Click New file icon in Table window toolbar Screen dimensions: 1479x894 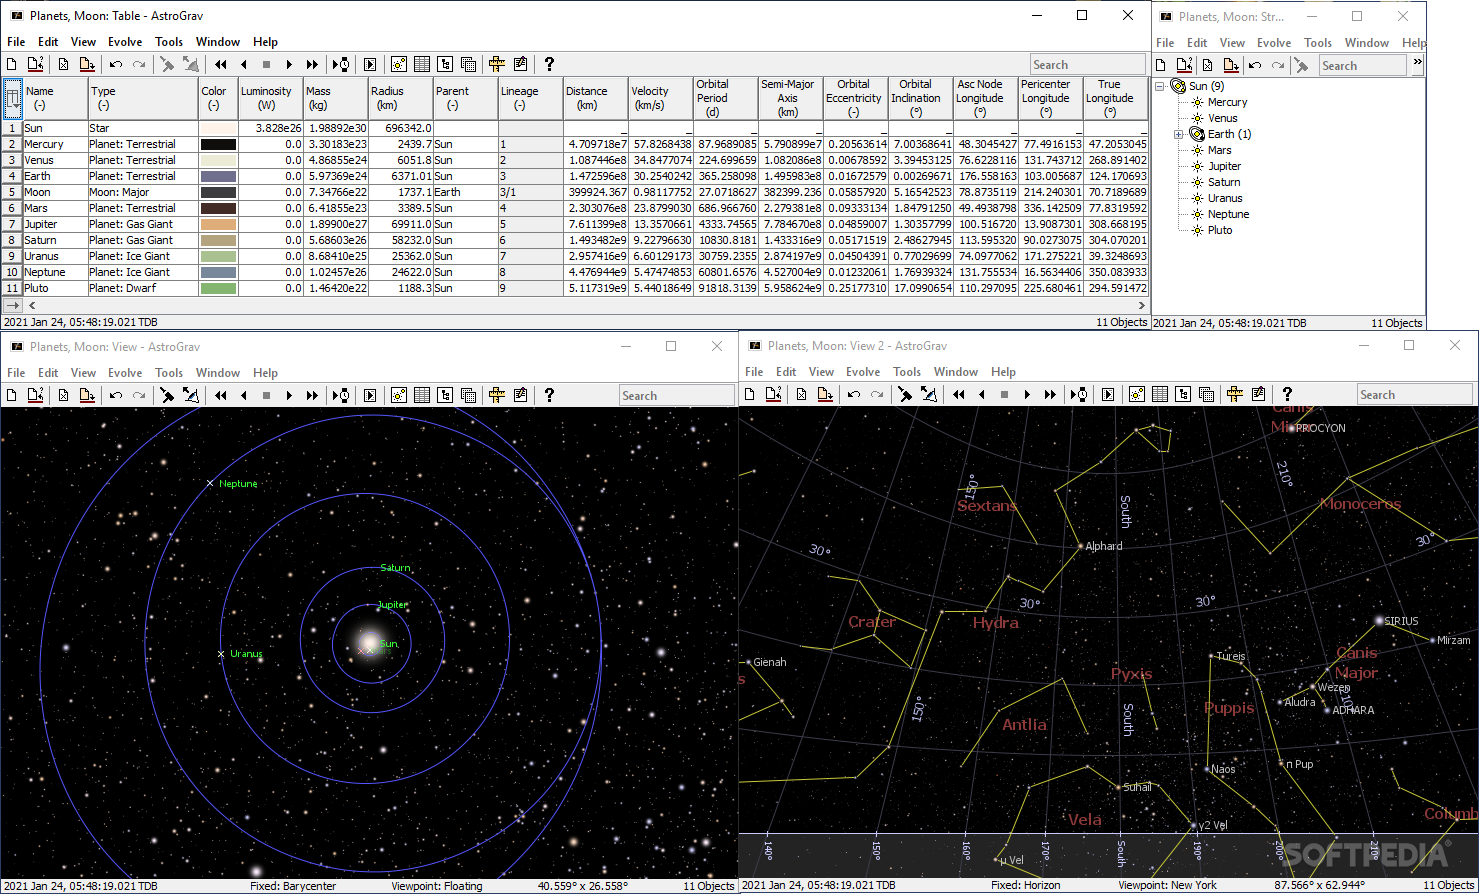tap(12, 64)
